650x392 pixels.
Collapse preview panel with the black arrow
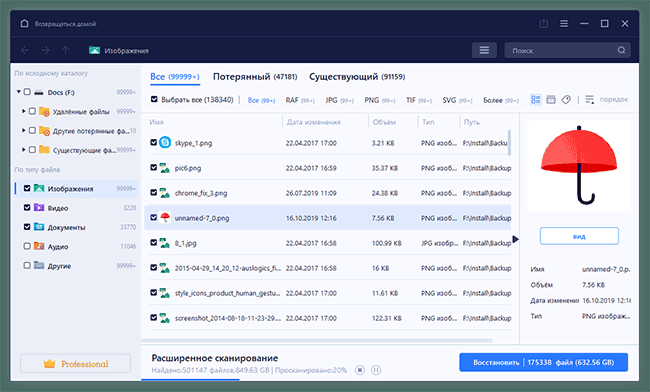515,239
